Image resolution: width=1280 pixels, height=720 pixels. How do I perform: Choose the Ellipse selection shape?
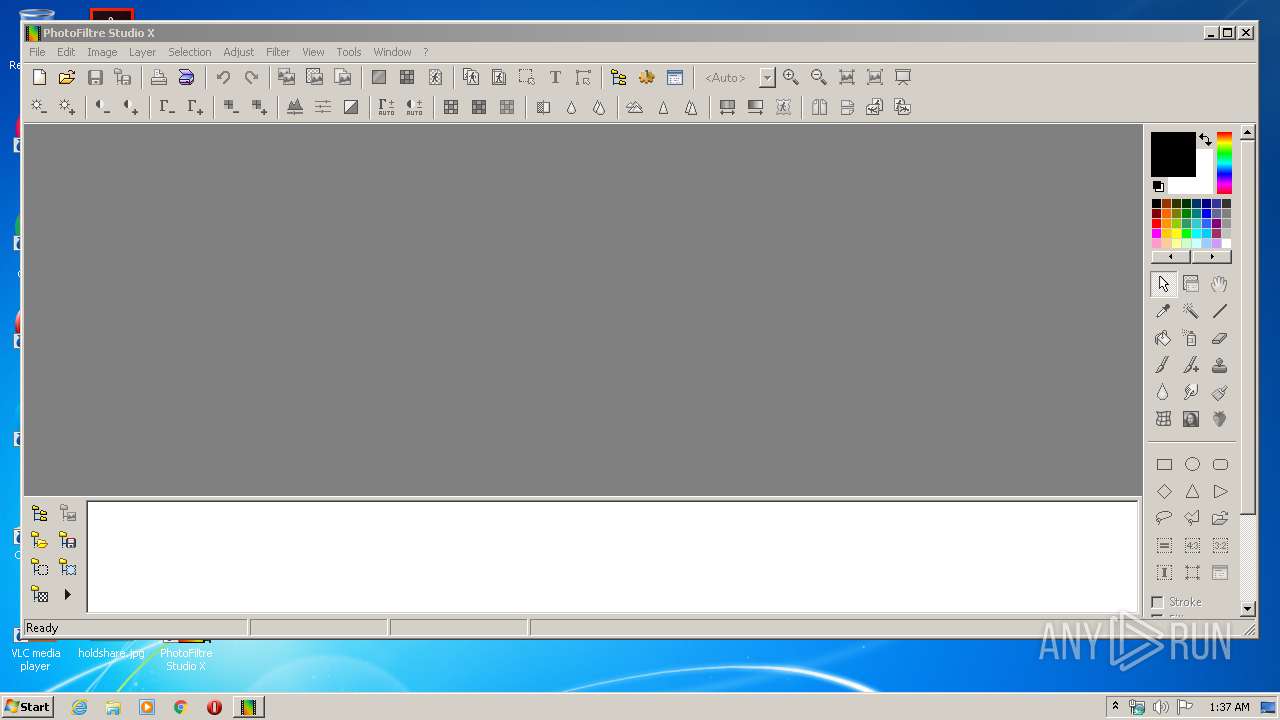[1192, 464]
